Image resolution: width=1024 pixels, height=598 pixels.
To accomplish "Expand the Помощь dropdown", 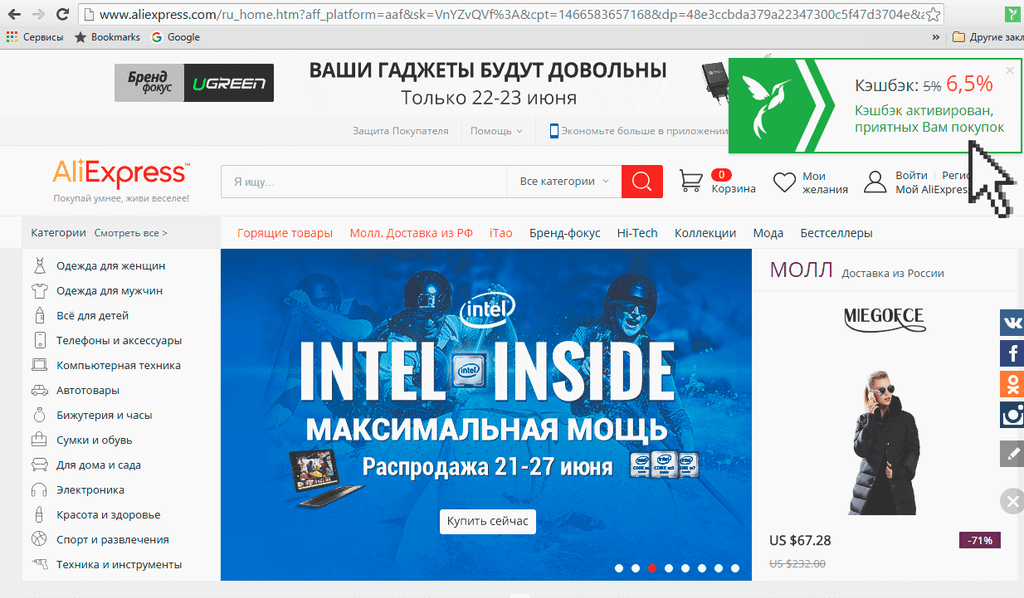I will [496, 131].
